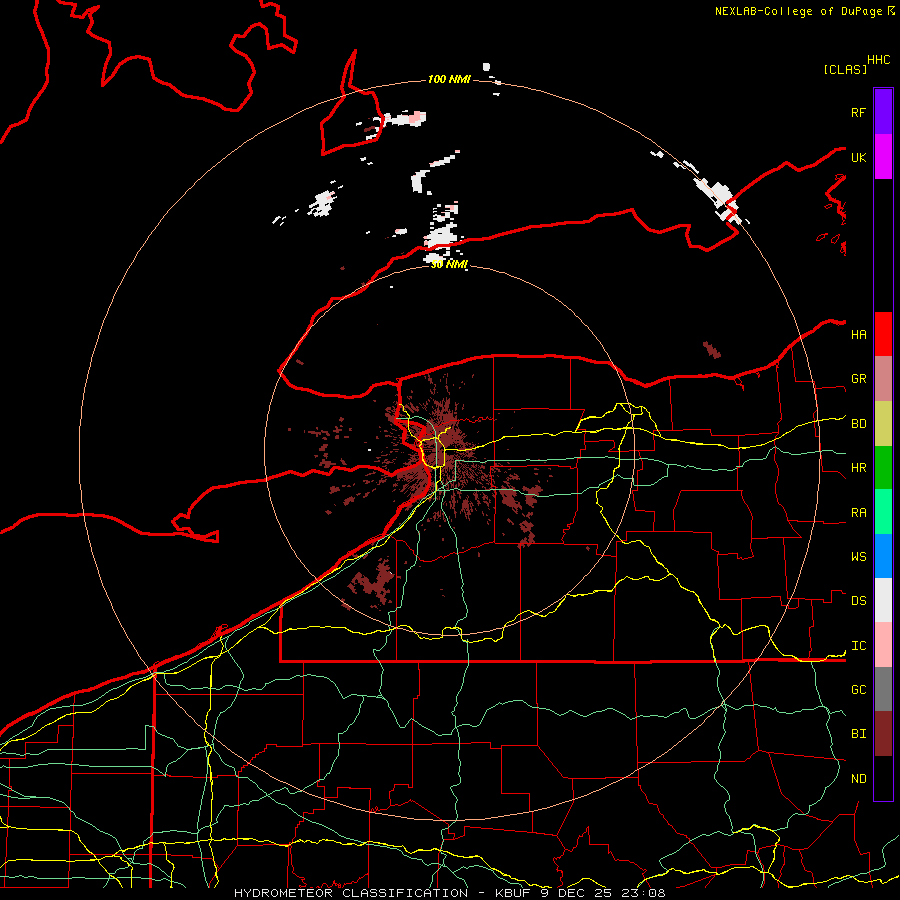Click the ND black legend swatch
This screenshot has height=900, width=900.
(x=883, y=778)
